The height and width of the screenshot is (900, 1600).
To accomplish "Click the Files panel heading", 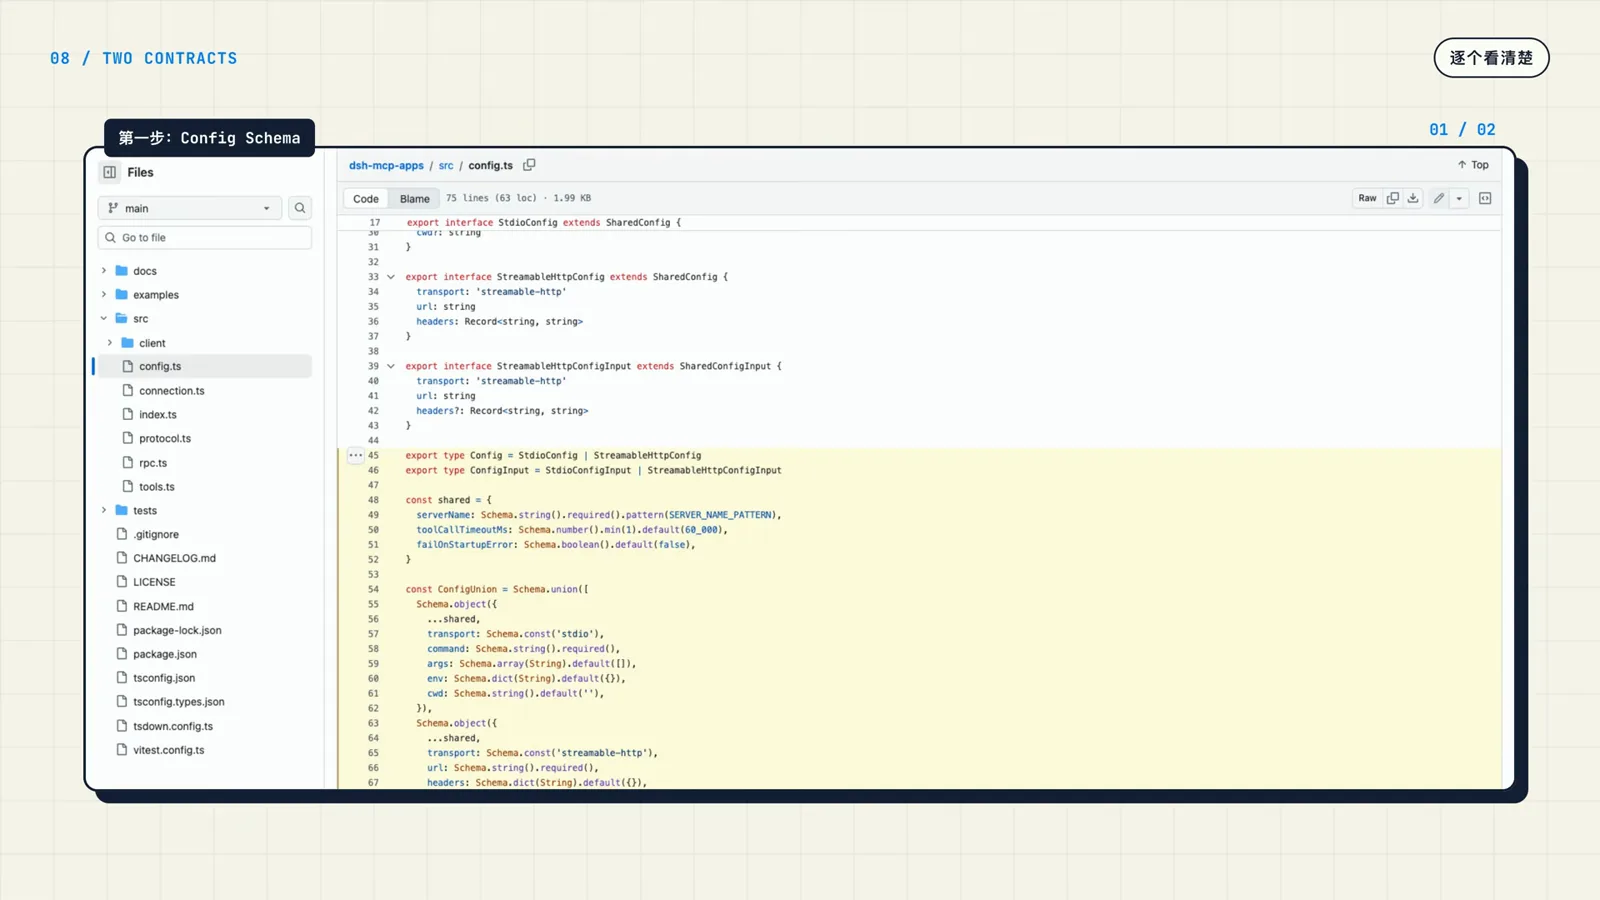I will (141, 172).
